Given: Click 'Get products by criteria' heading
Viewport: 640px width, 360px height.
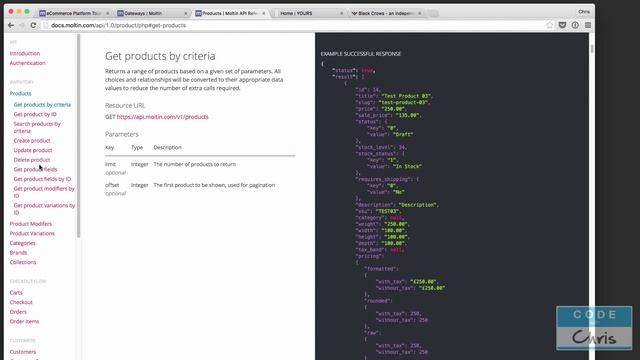Looking at the screenshot, I should [x=160, y=56].
